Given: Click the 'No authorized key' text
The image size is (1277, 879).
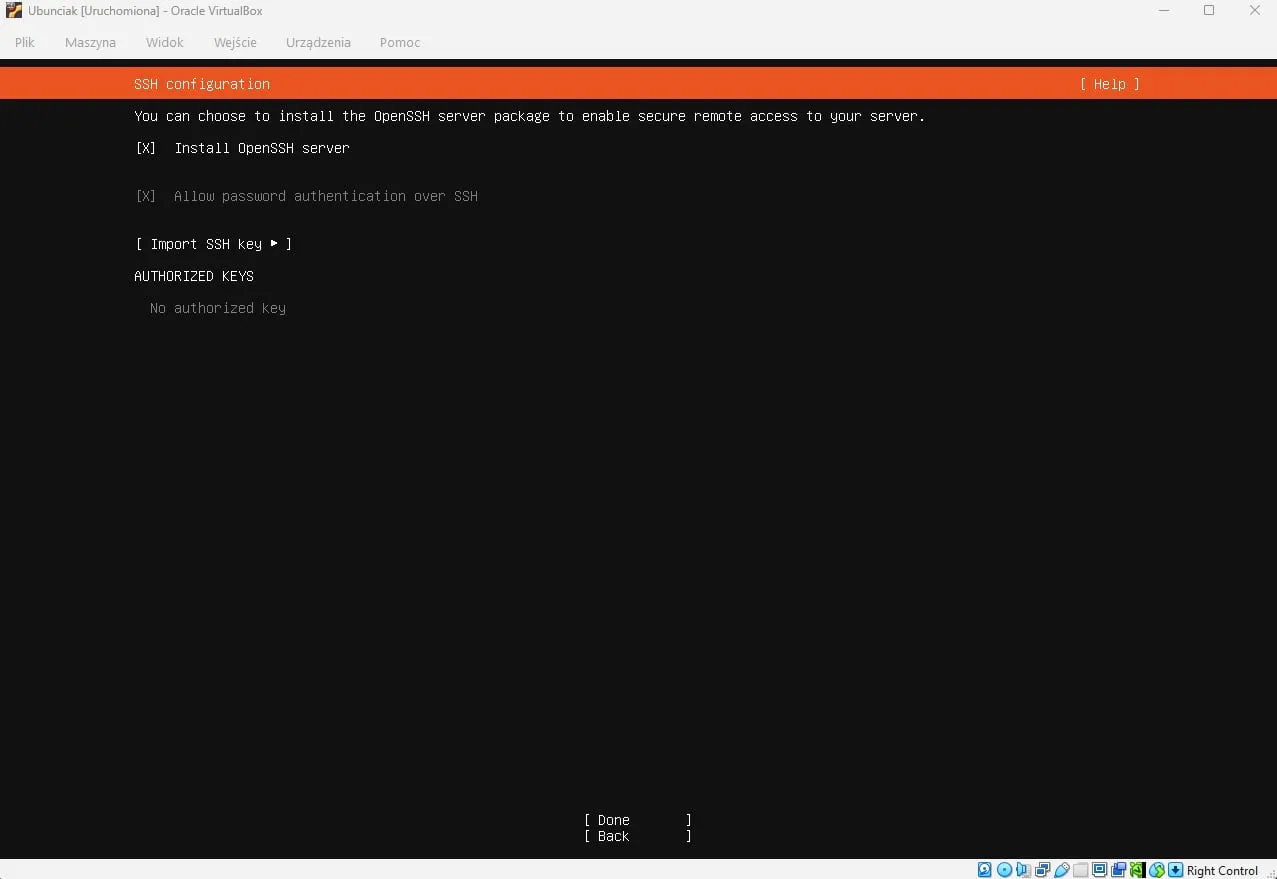Looking at the screenshot, I should pyautogui.click(x=218, y=308).
